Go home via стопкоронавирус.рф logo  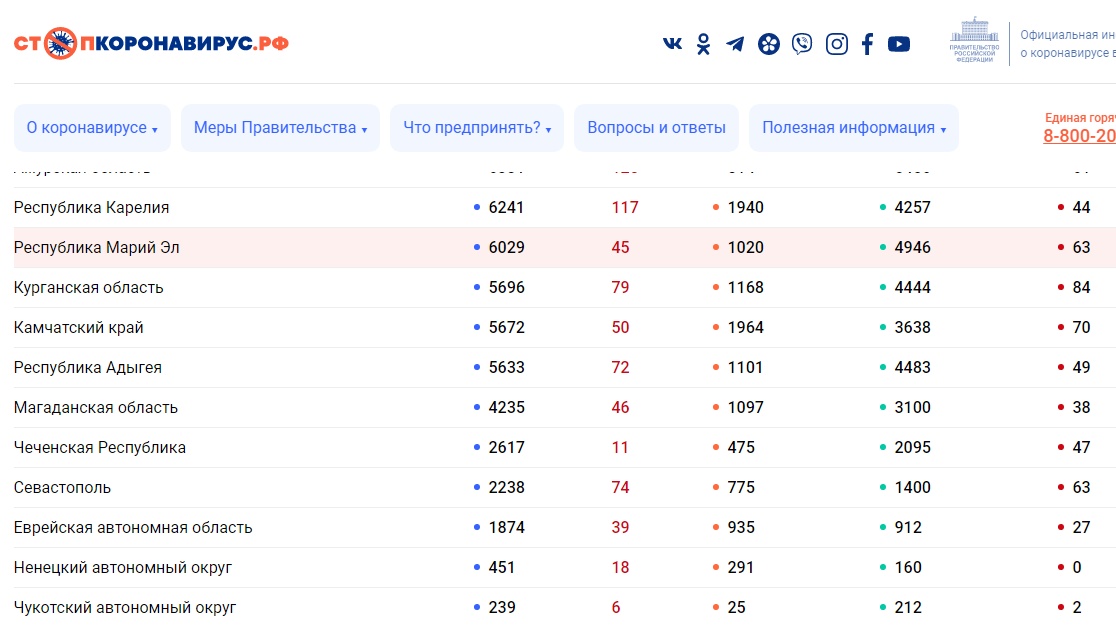(x=151, y=44)
